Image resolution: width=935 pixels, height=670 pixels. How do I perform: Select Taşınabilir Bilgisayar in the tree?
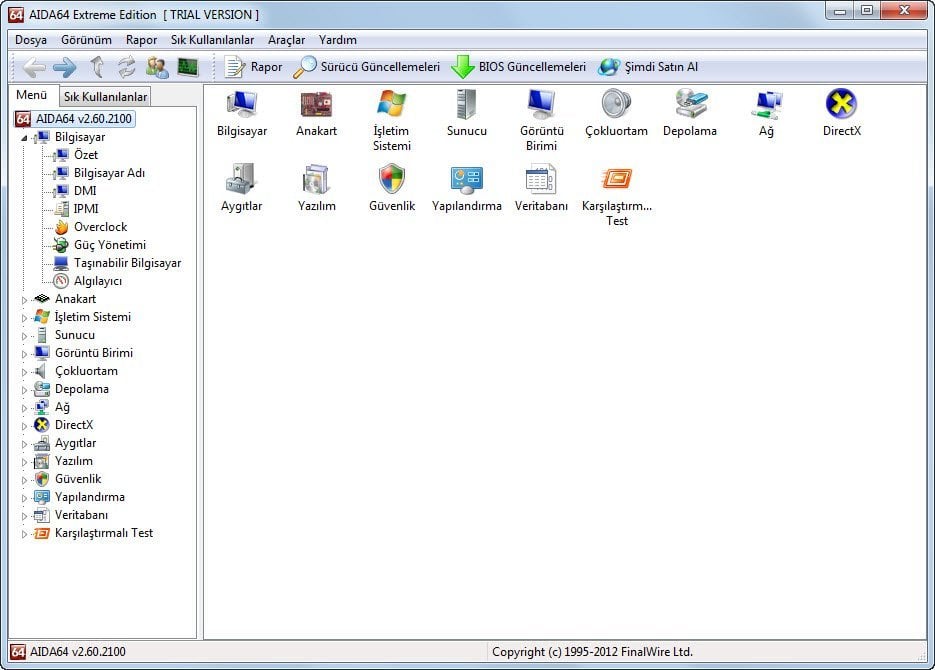pyautogui.click(x=127, y=263)
